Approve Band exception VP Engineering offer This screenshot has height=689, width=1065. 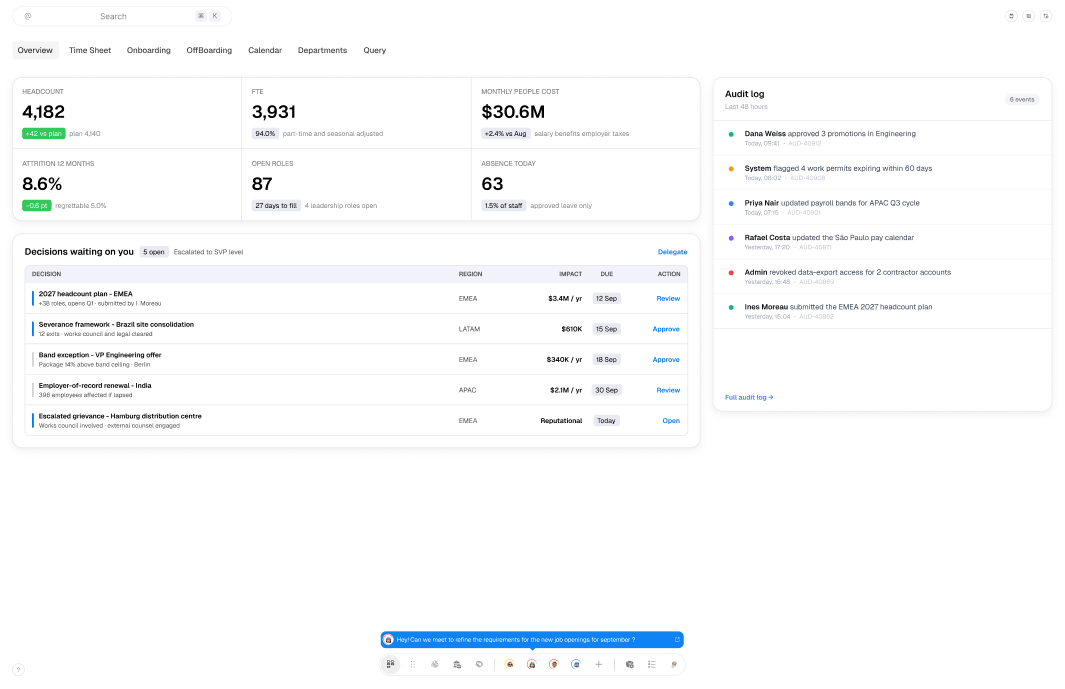(x=666, y=359)
